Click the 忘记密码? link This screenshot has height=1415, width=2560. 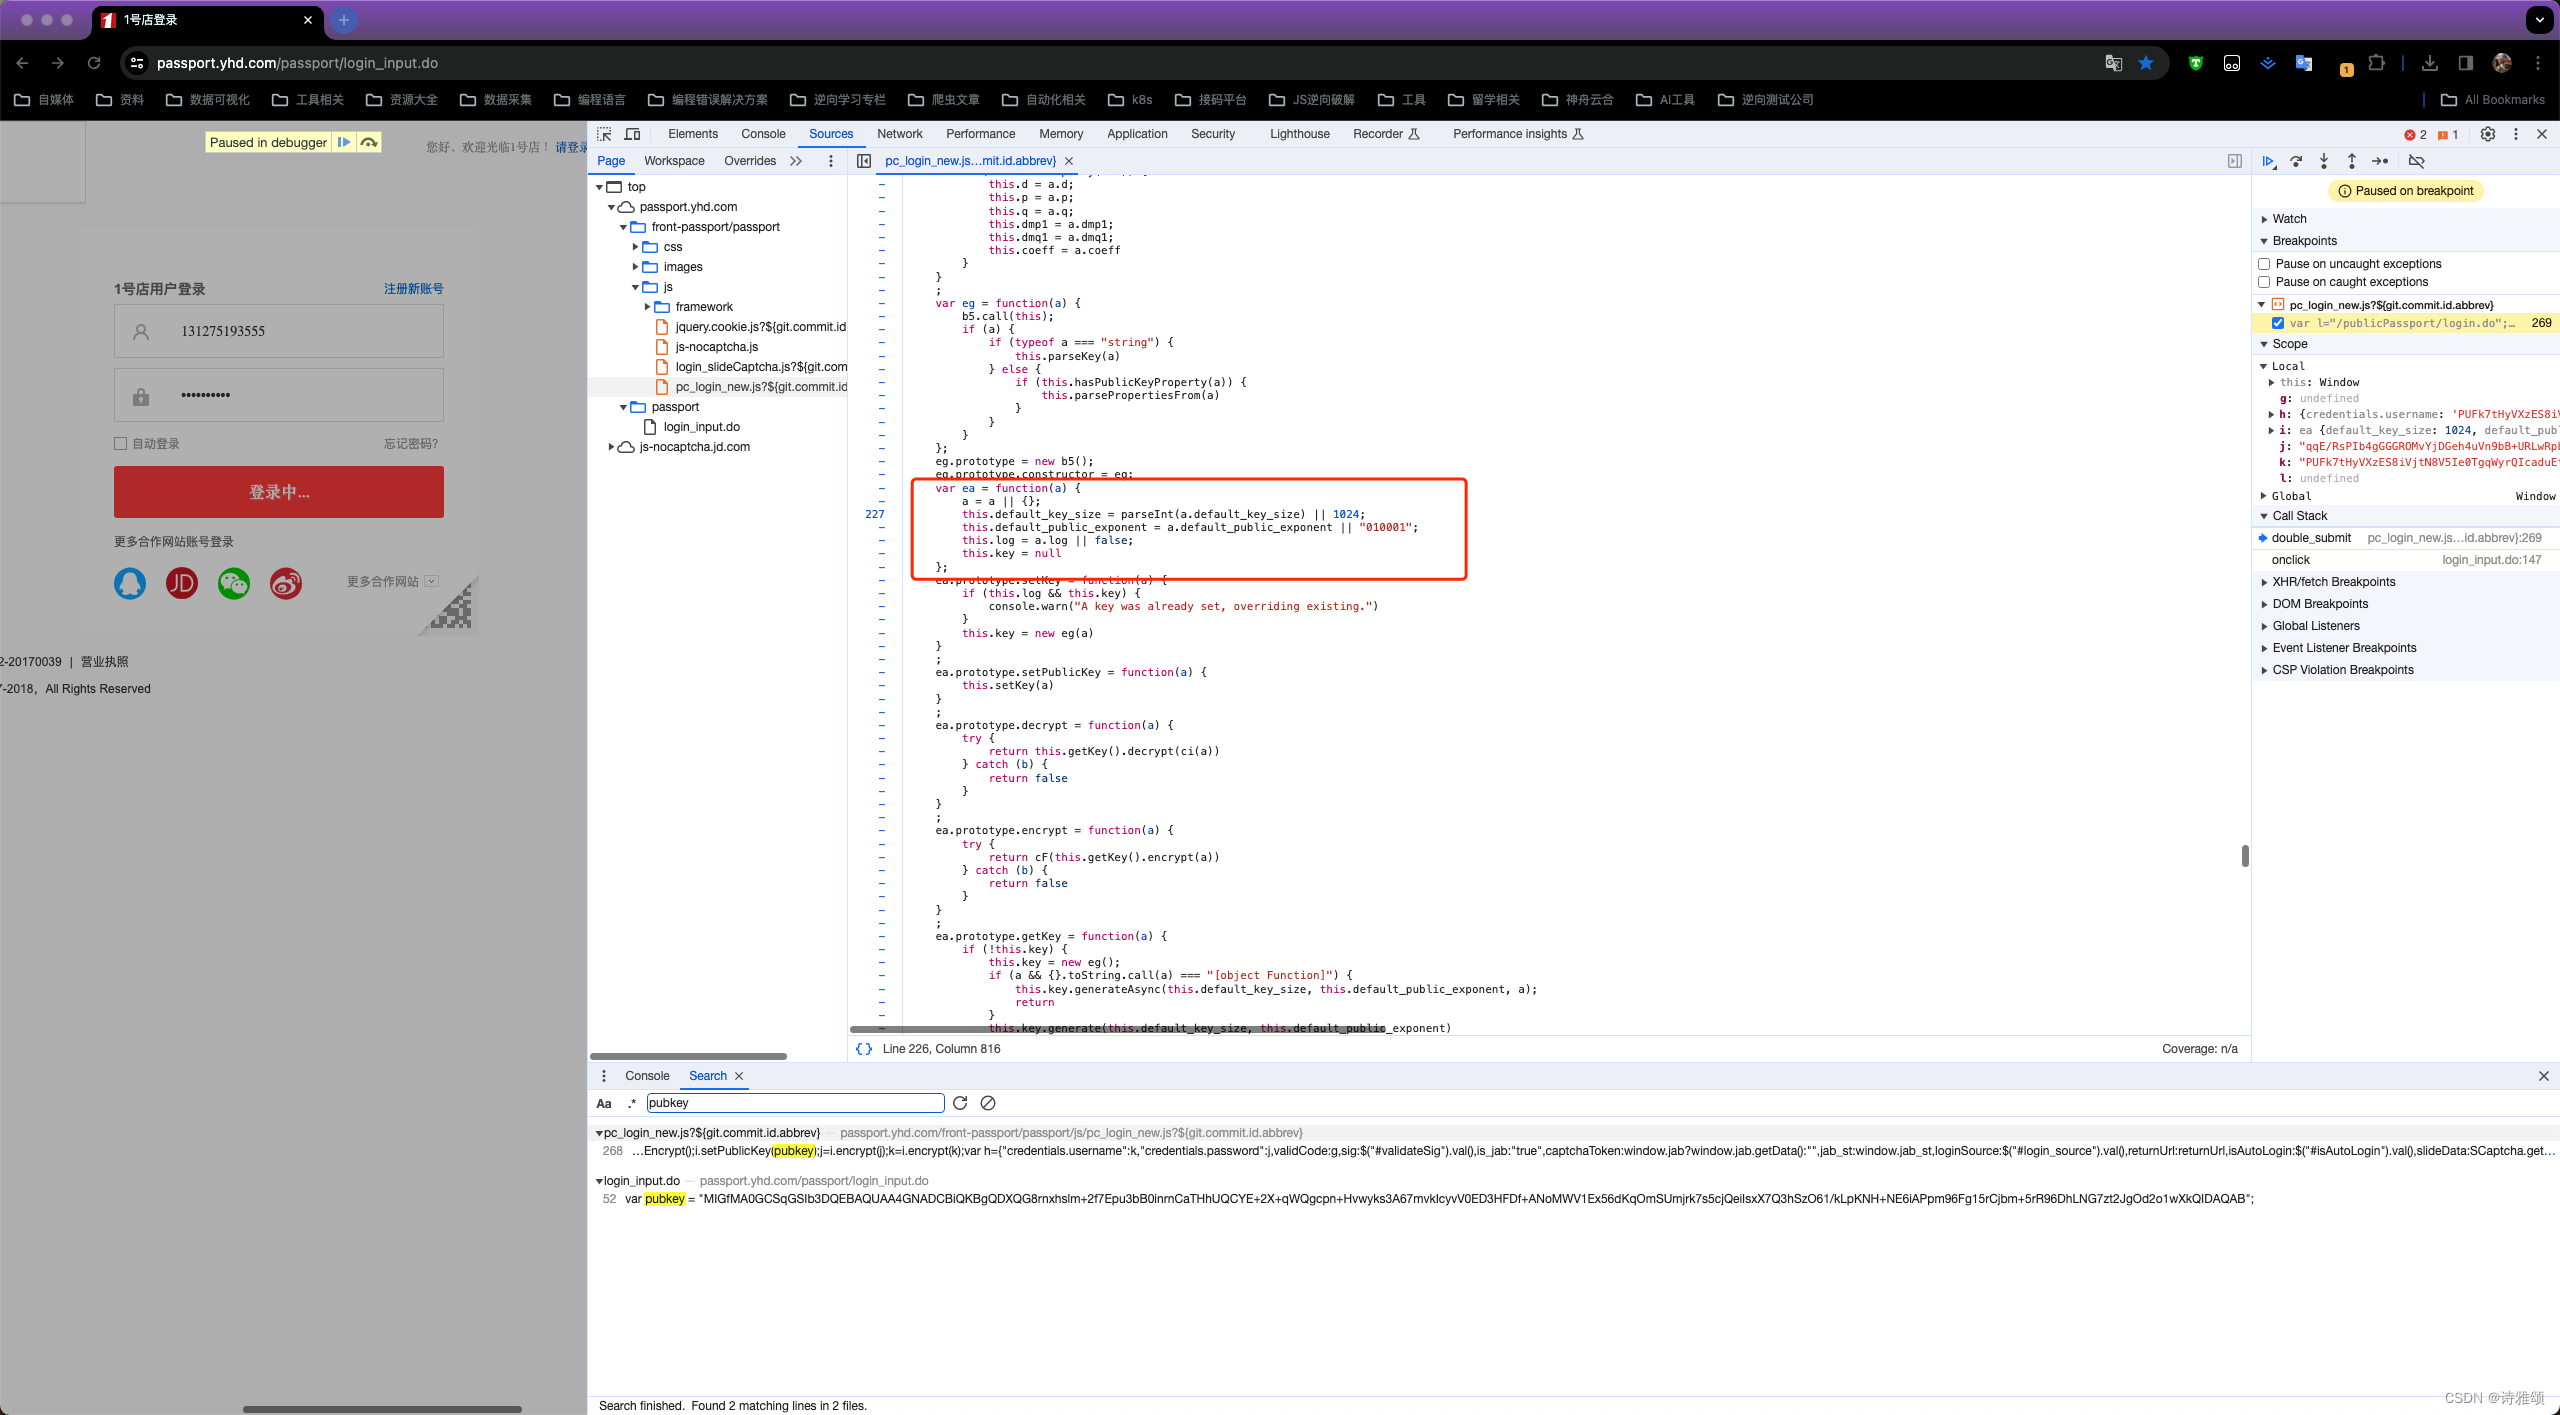coord(411,444)
